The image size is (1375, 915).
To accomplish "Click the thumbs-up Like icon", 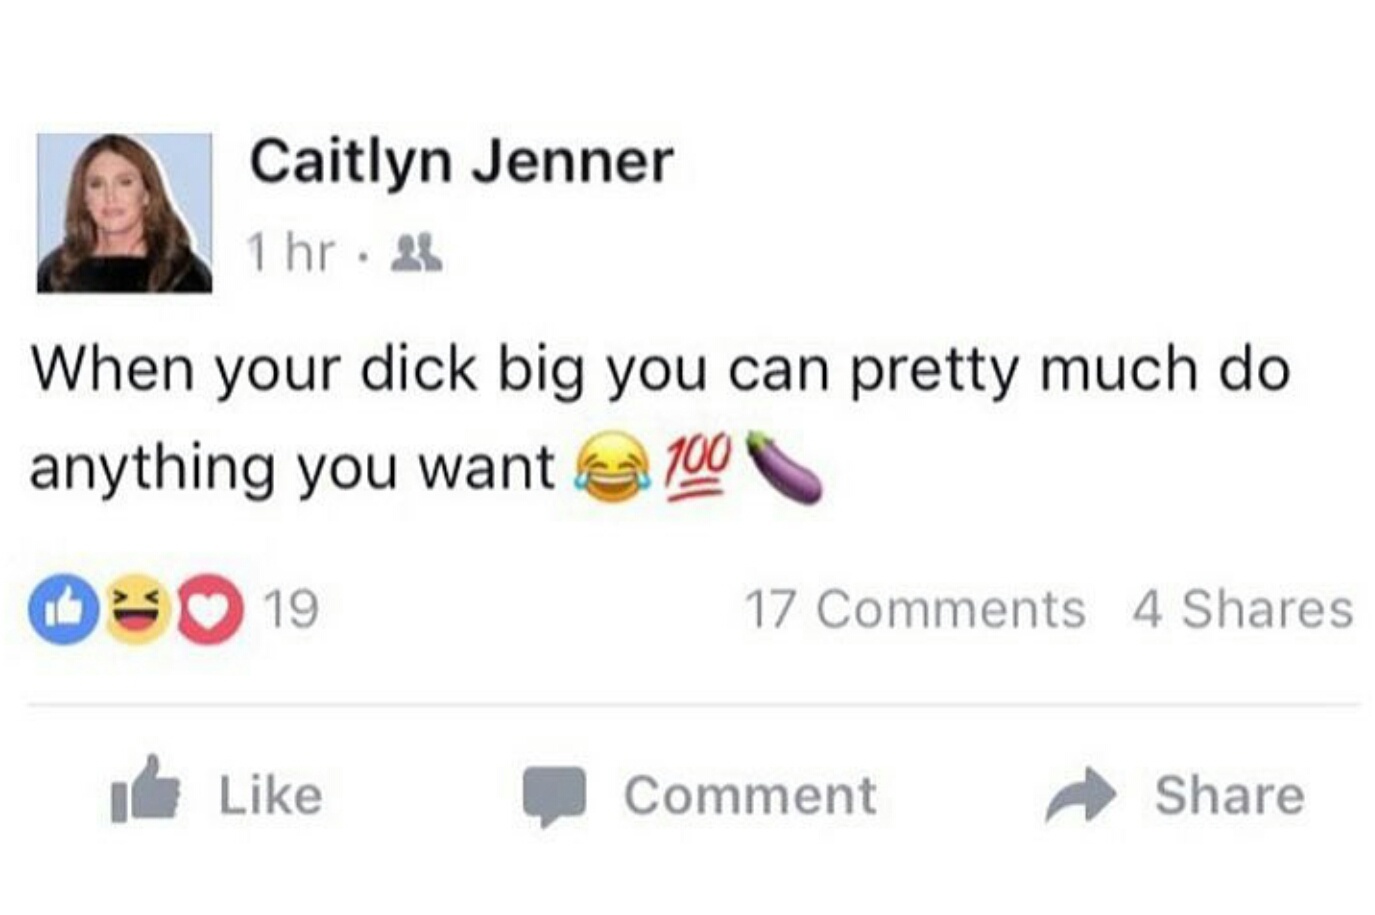I will pos(146,791).
